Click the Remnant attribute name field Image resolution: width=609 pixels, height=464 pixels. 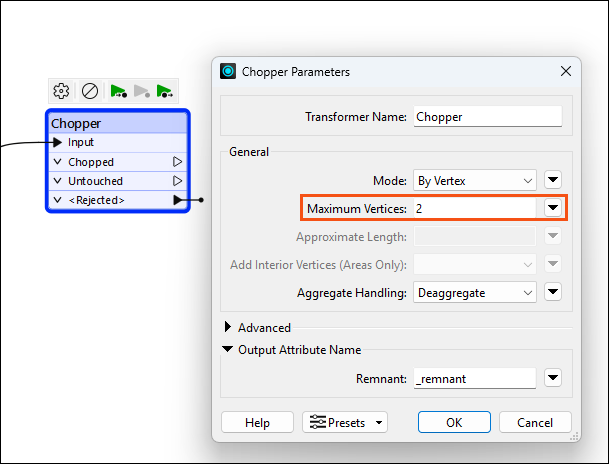475,378
